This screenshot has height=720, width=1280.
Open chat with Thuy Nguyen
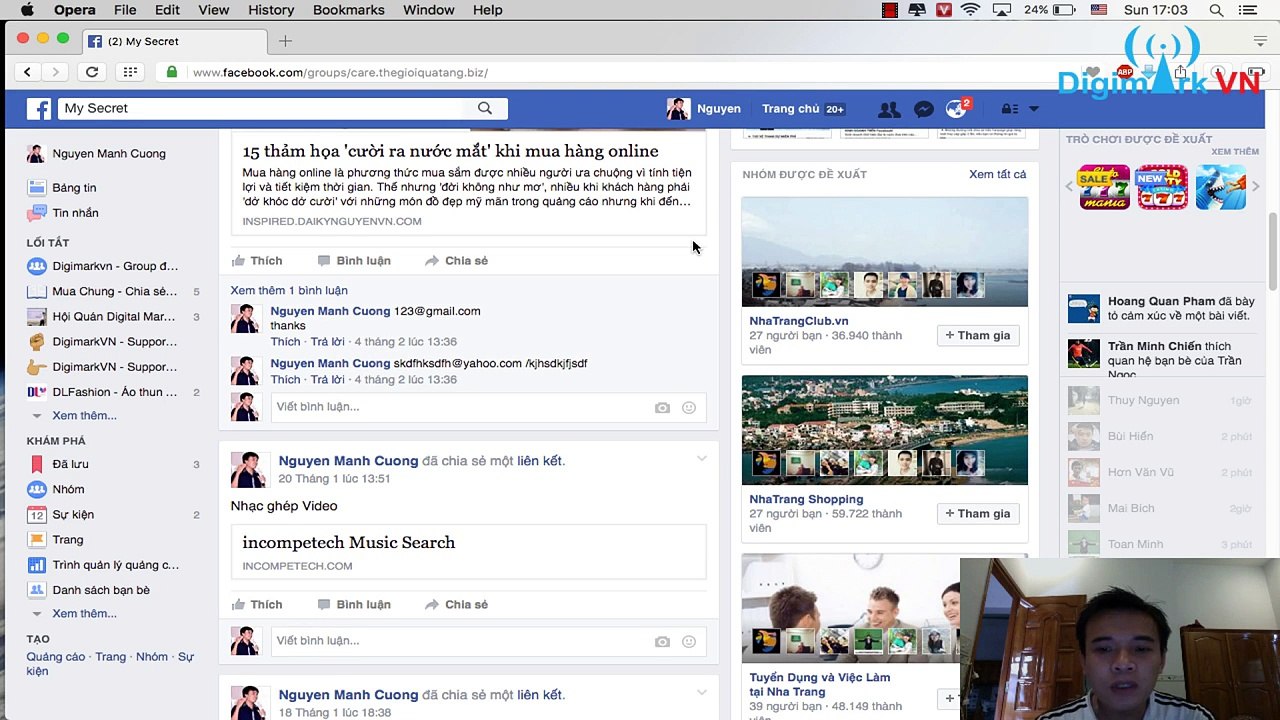1159,400
